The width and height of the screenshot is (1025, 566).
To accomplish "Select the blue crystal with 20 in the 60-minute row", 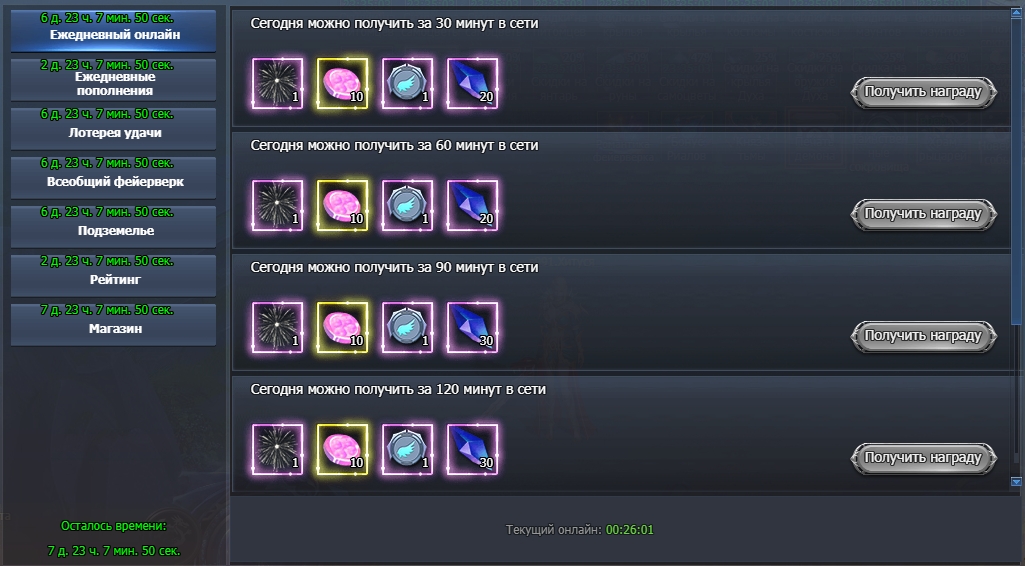I will click(x=472, y=206).
